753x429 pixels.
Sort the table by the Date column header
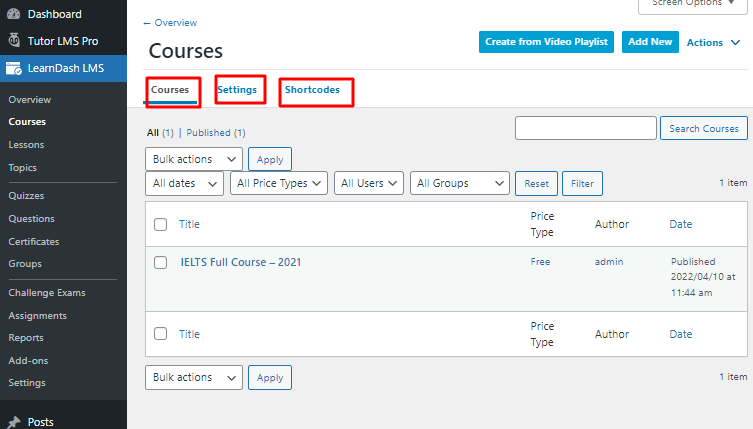click(x=680, y=224)
